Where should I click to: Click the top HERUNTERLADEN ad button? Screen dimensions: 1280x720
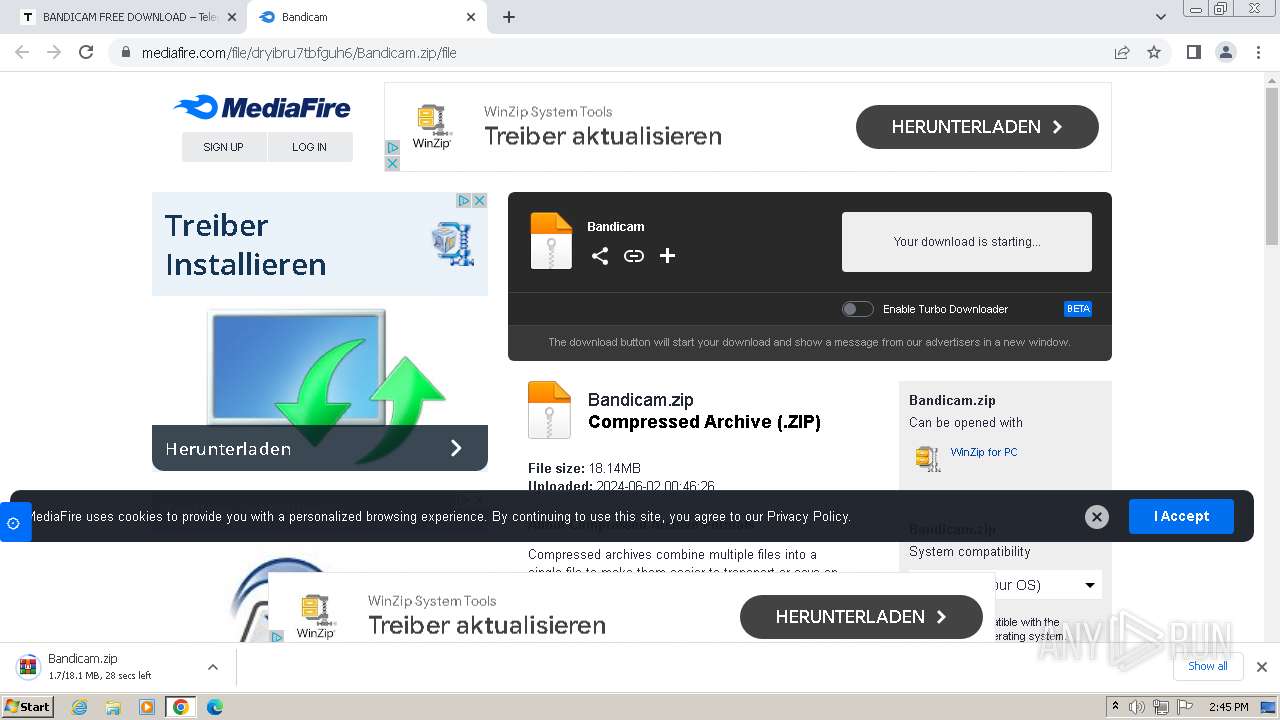(977, 127)
